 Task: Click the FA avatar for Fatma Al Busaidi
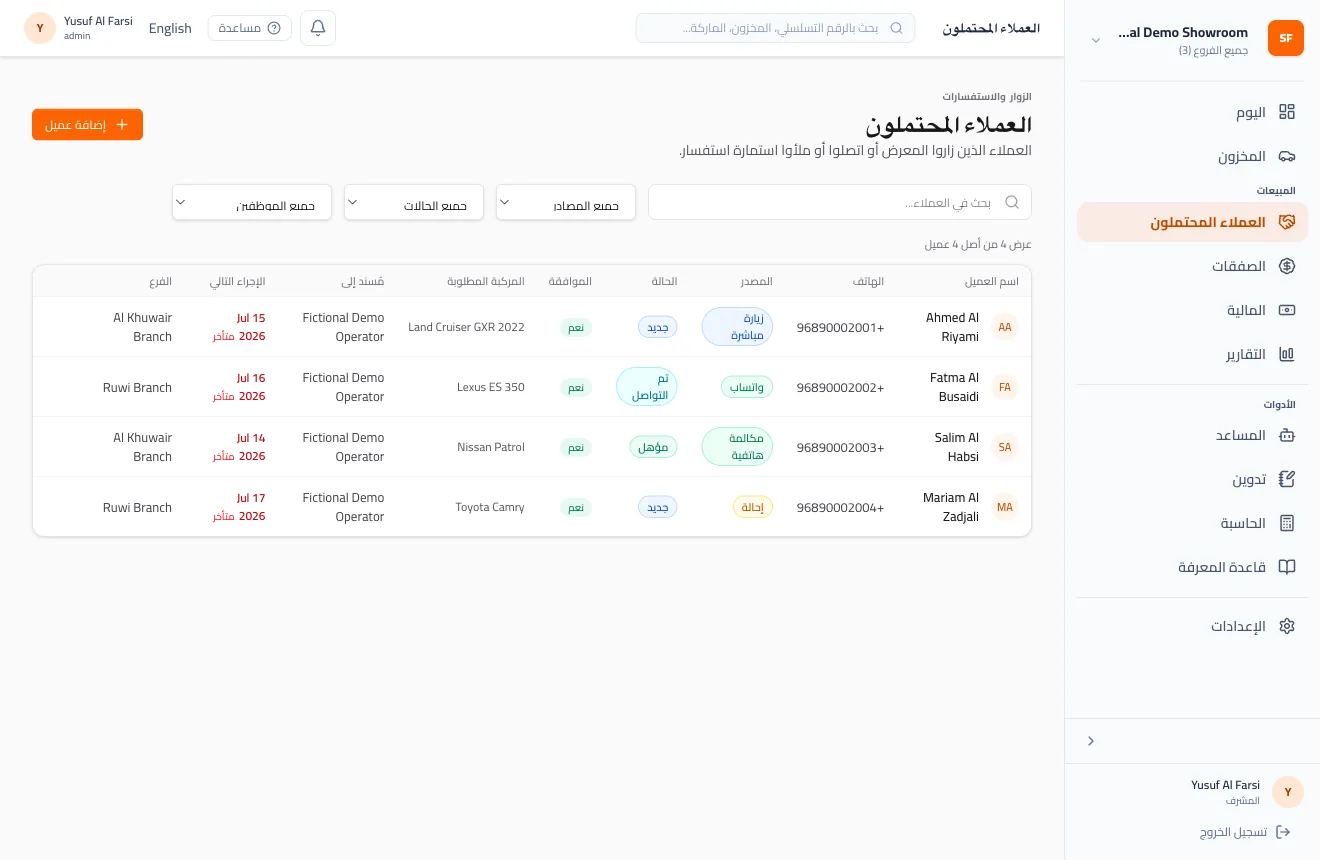(1005, 387)
